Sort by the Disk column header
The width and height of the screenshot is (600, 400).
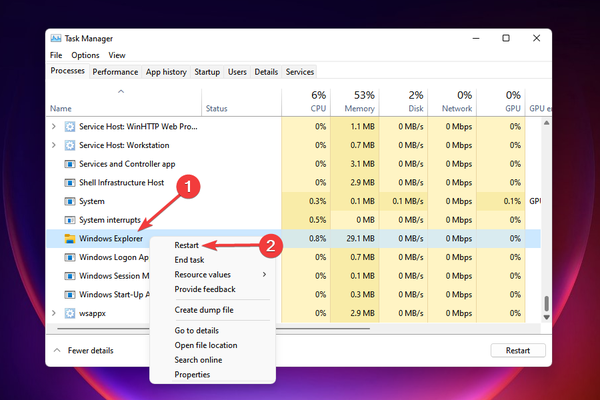click(x=403, y=102)
